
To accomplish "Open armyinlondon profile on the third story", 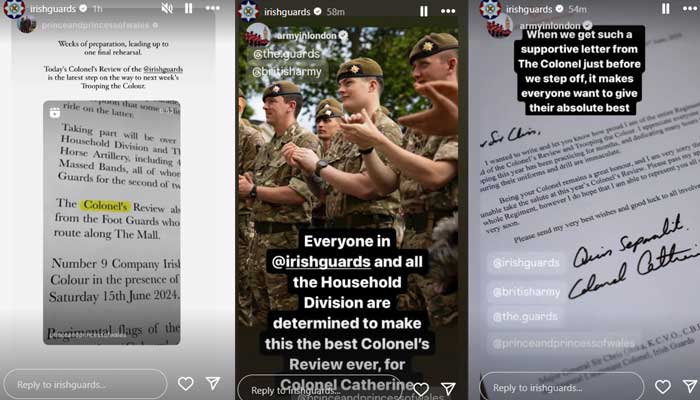I will pos(500,25).
